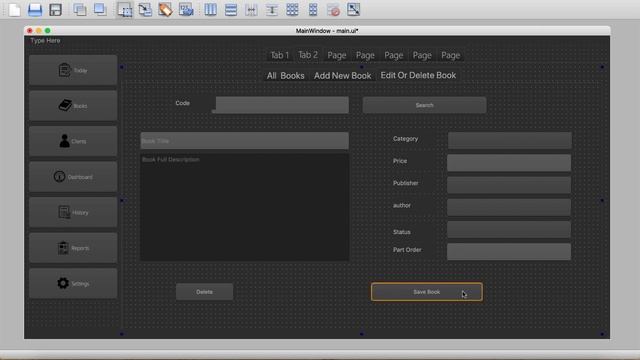Click the Type Here menu placeholder

click(45, 40)
